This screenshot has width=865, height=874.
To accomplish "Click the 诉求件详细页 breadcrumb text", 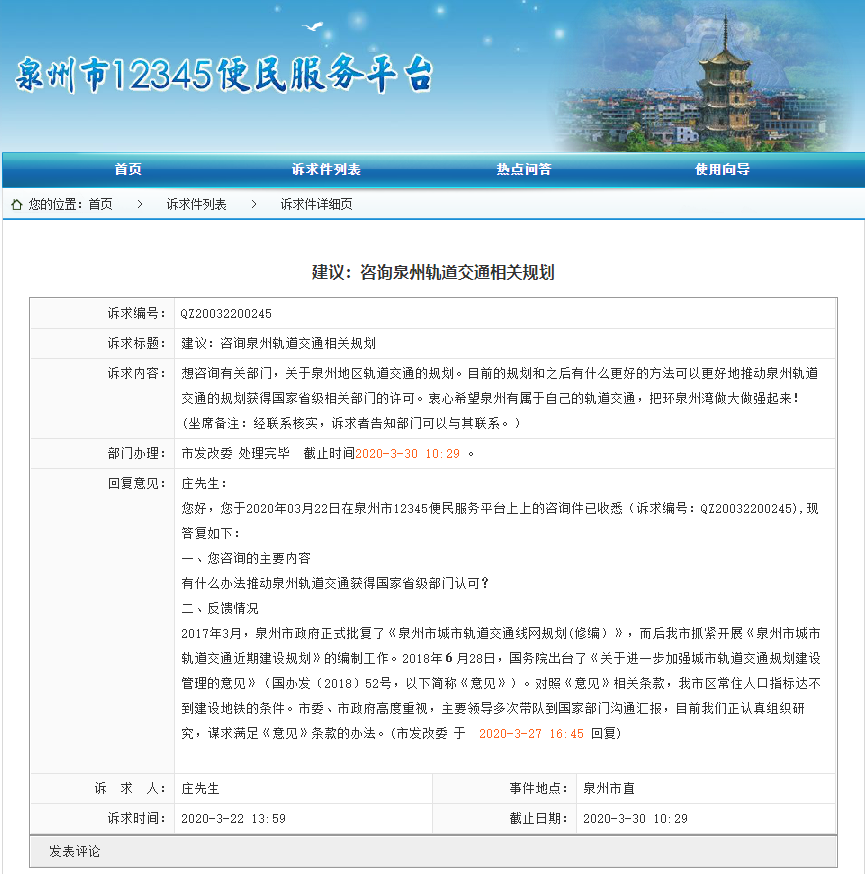I will [316, 204].
